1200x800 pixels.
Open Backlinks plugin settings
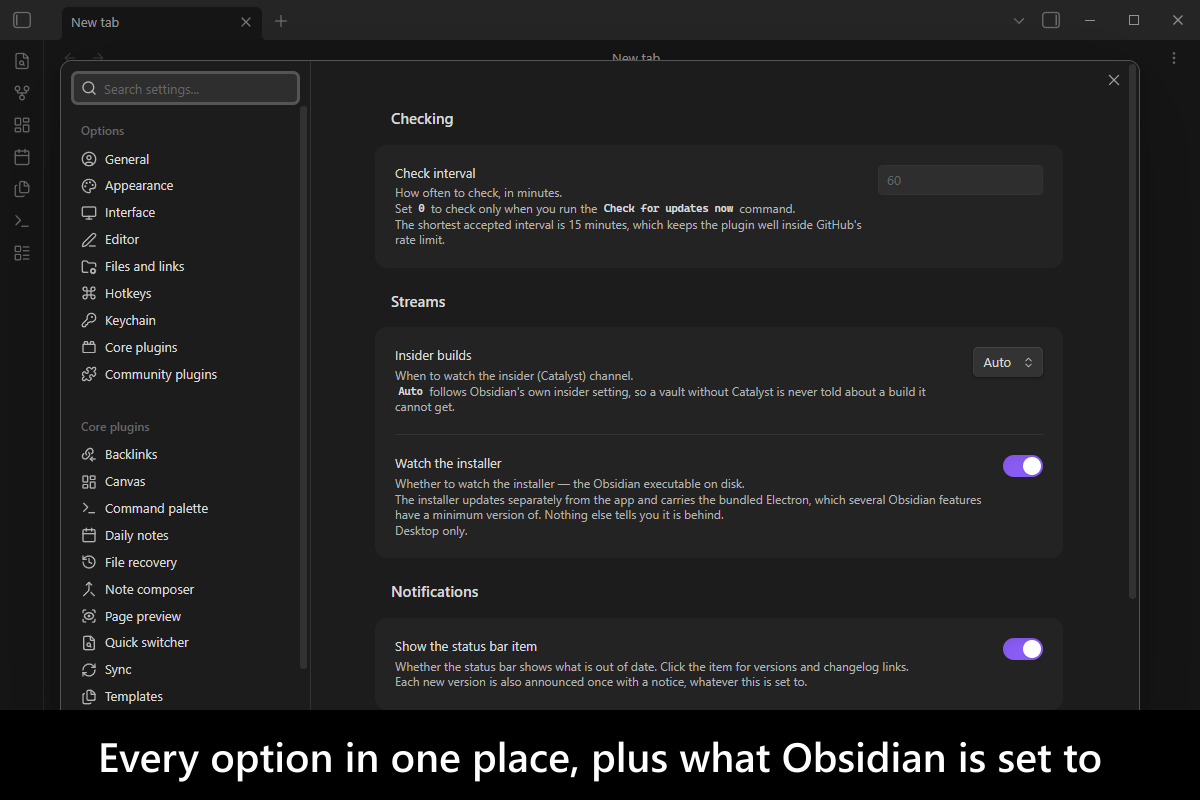tap(185, 455)
